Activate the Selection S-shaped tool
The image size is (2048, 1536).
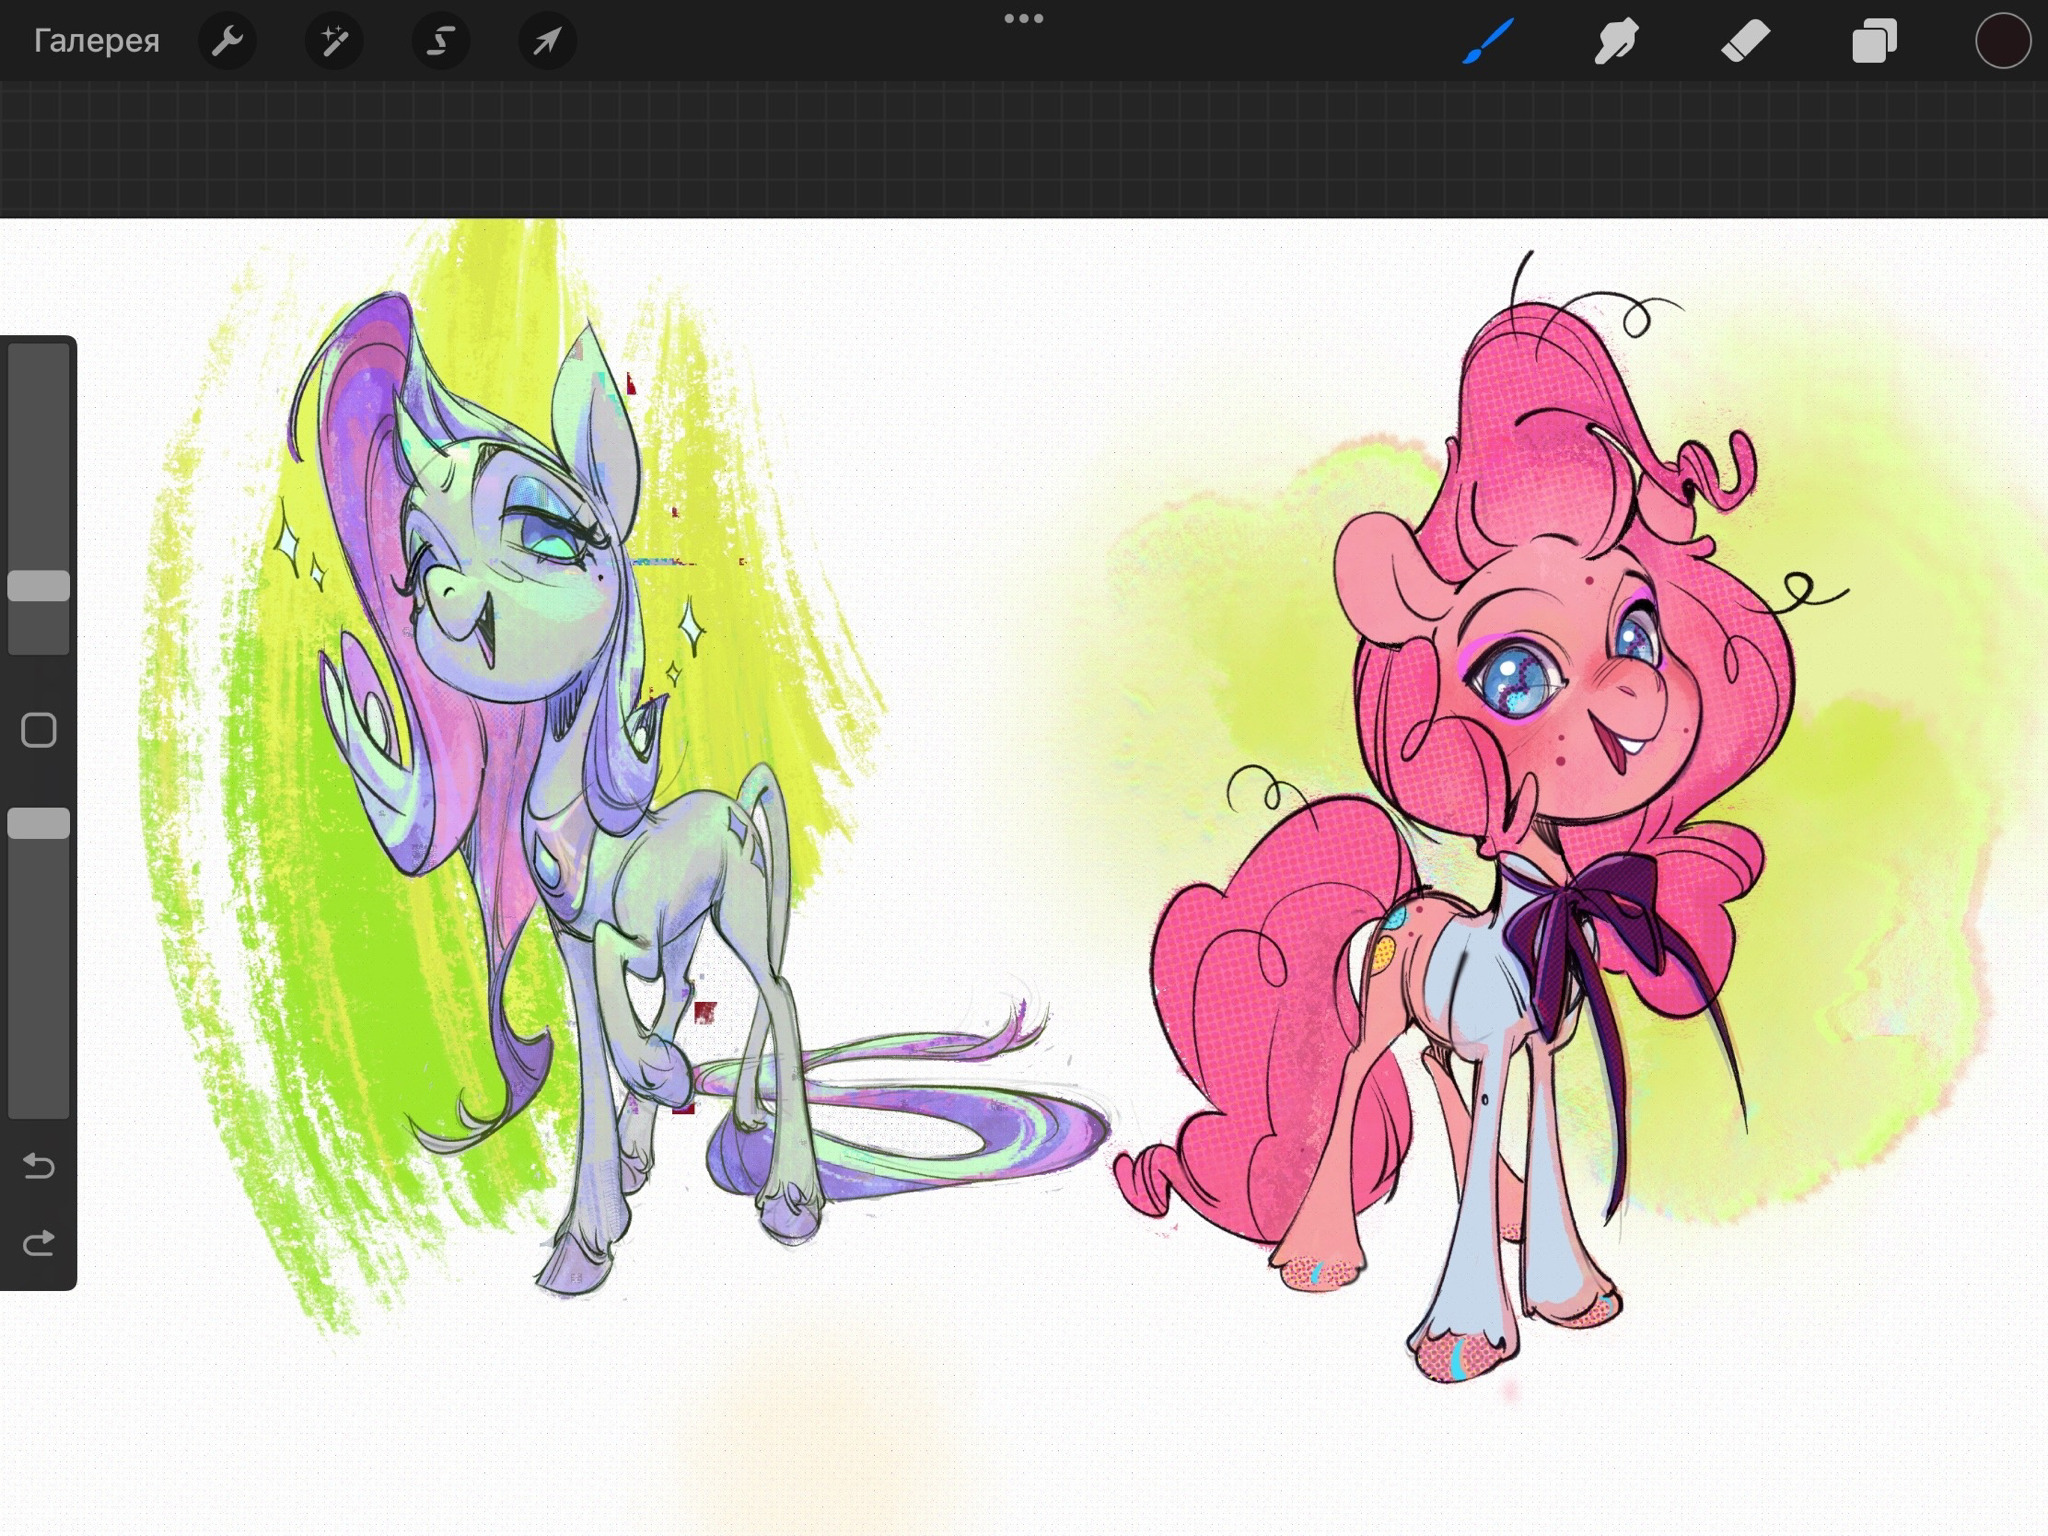(x=440, y=41)
